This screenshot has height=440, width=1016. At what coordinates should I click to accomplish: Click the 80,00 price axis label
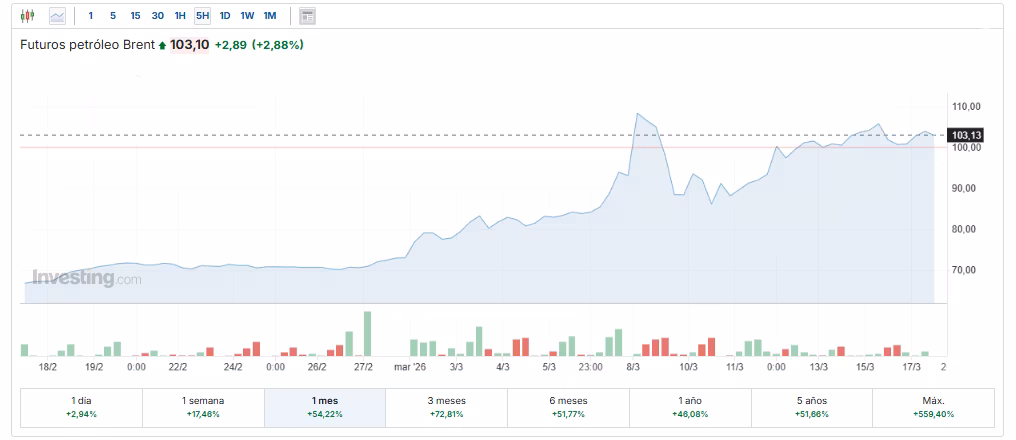click(x=965, y=229)
